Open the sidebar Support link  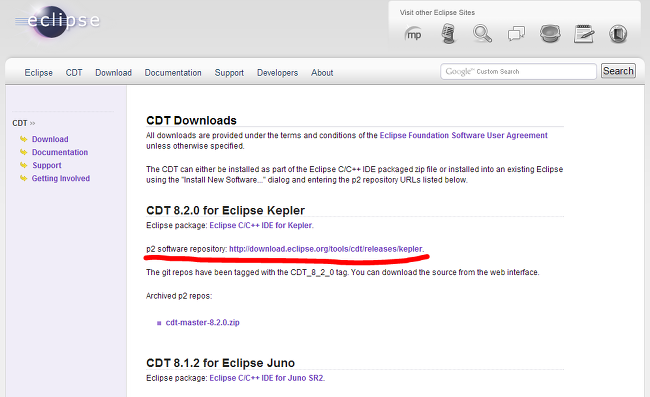47,165
